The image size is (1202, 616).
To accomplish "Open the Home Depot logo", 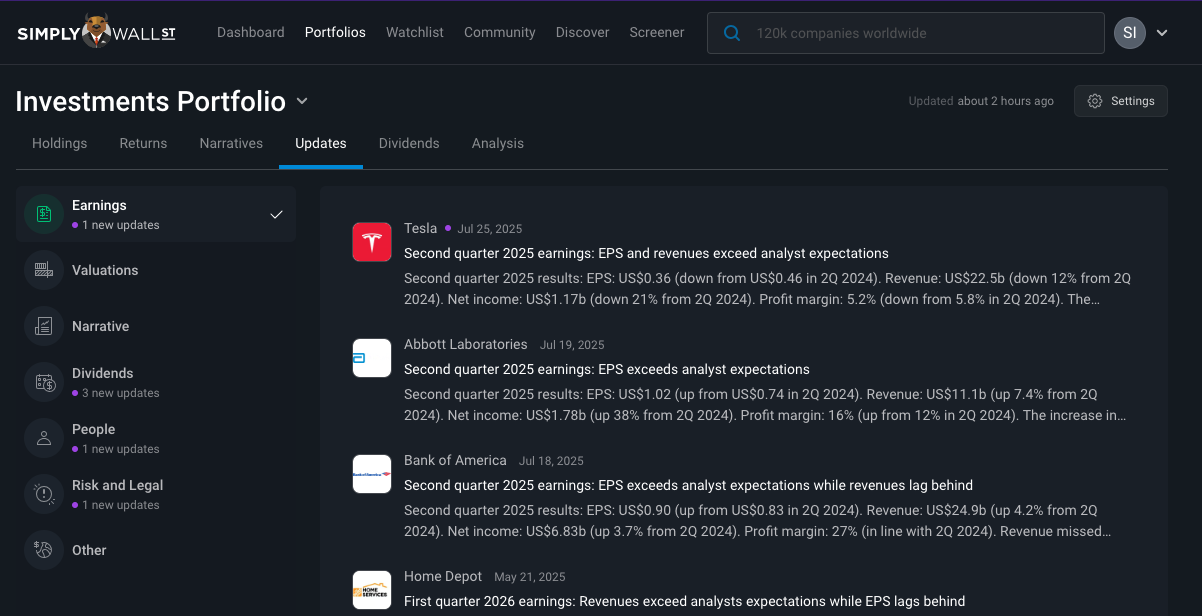I will point(372,590).
